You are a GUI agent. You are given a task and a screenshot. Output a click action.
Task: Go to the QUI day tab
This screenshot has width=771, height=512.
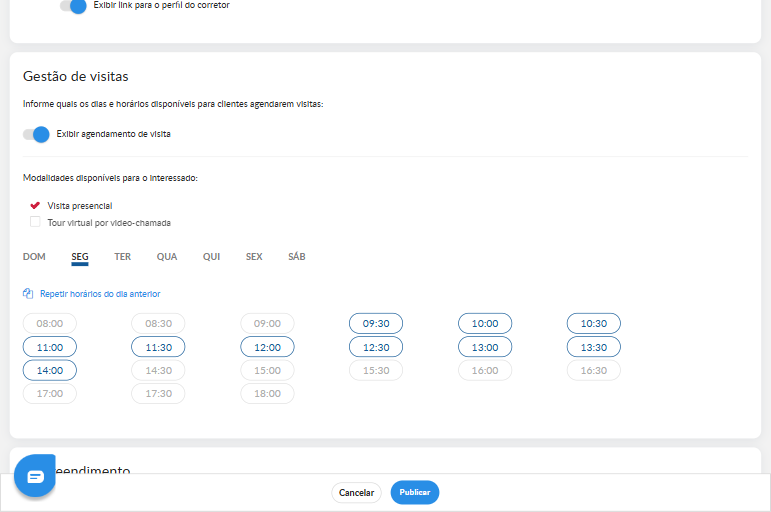coord(211,257)
